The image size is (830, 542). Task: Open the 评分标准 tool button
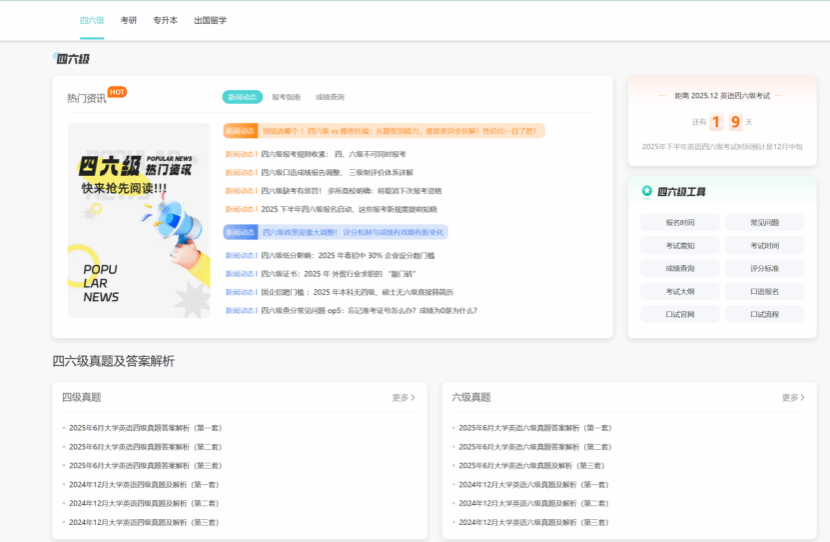[x=764, y=269]
